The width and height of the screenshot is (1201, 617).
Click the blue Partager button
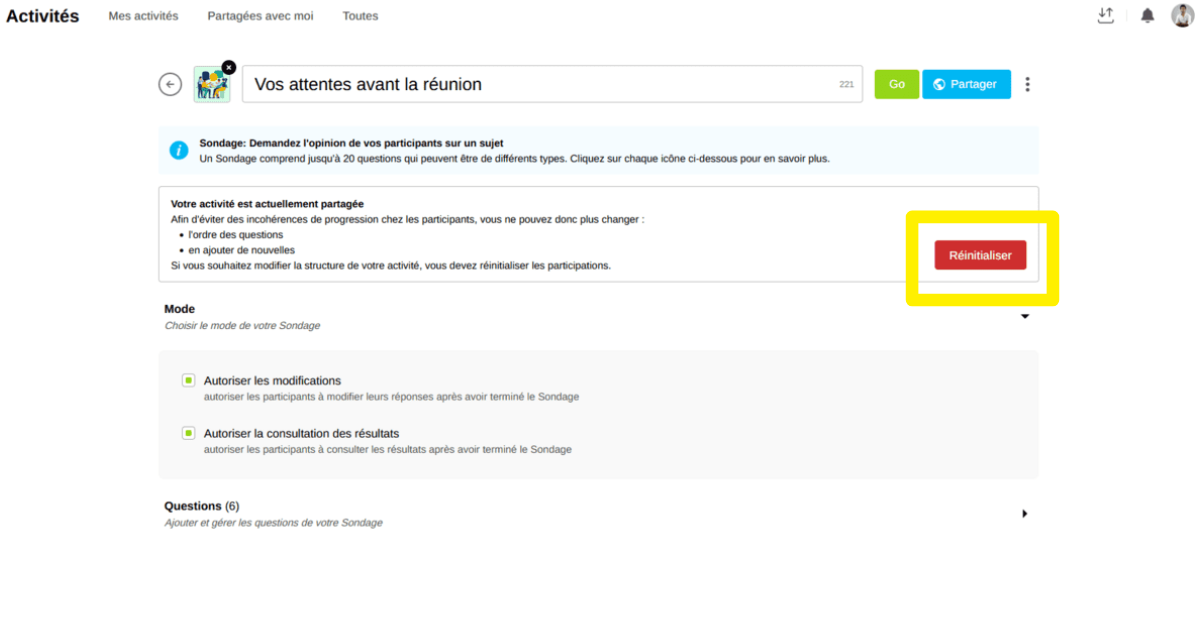coord(966,85)
